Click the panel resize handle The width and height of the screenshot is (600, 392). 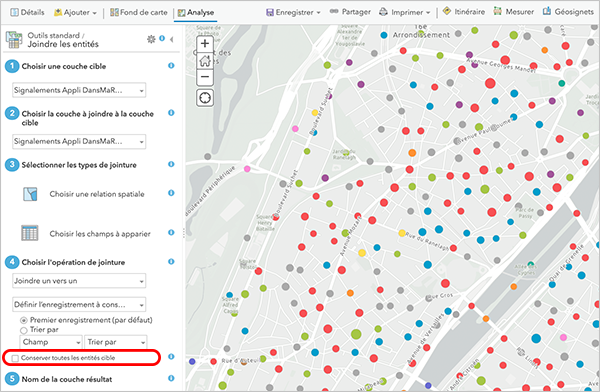[184, 234]
